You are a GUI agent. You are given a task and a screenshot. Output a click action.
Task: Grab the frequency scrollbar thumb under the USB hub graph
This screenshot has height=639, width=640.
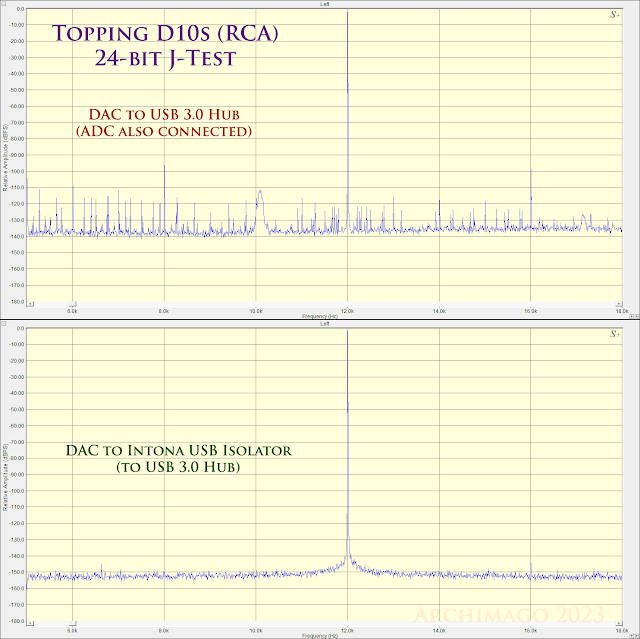73,304
